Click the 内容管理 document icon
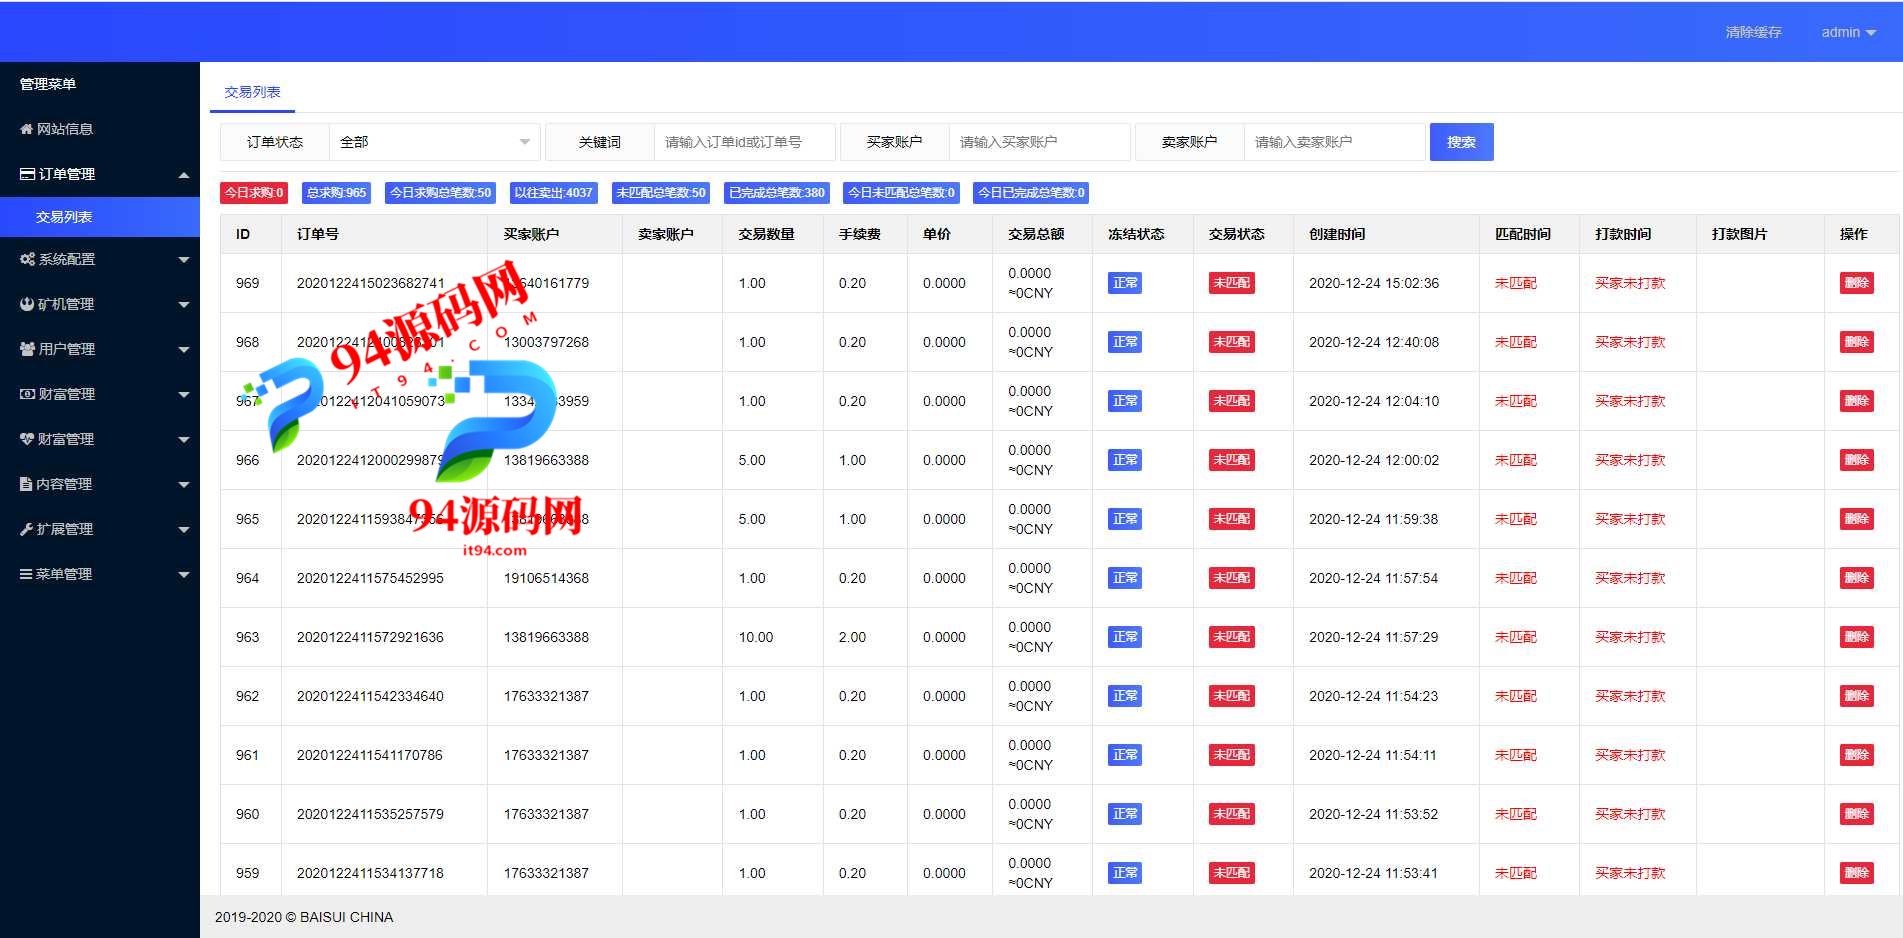Viewport: 1903px width, 938px height. pos(26,484)
